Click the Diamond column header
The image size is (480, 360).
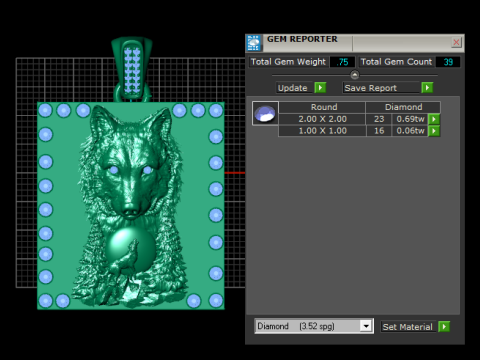point(403,107)
